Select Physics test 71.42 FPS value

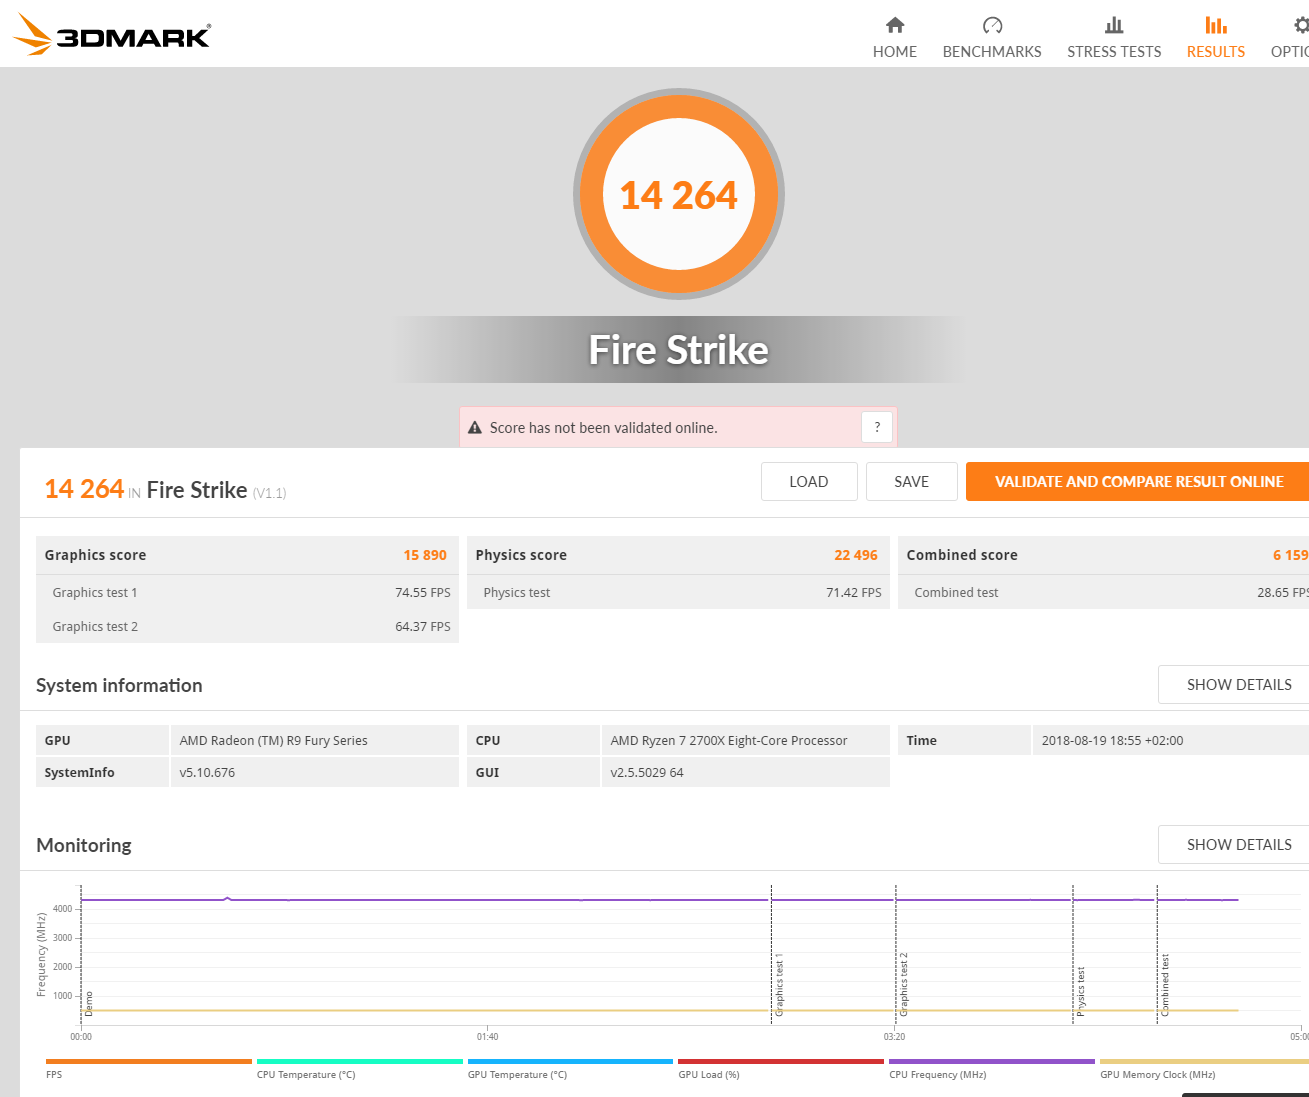pos(854,593)
